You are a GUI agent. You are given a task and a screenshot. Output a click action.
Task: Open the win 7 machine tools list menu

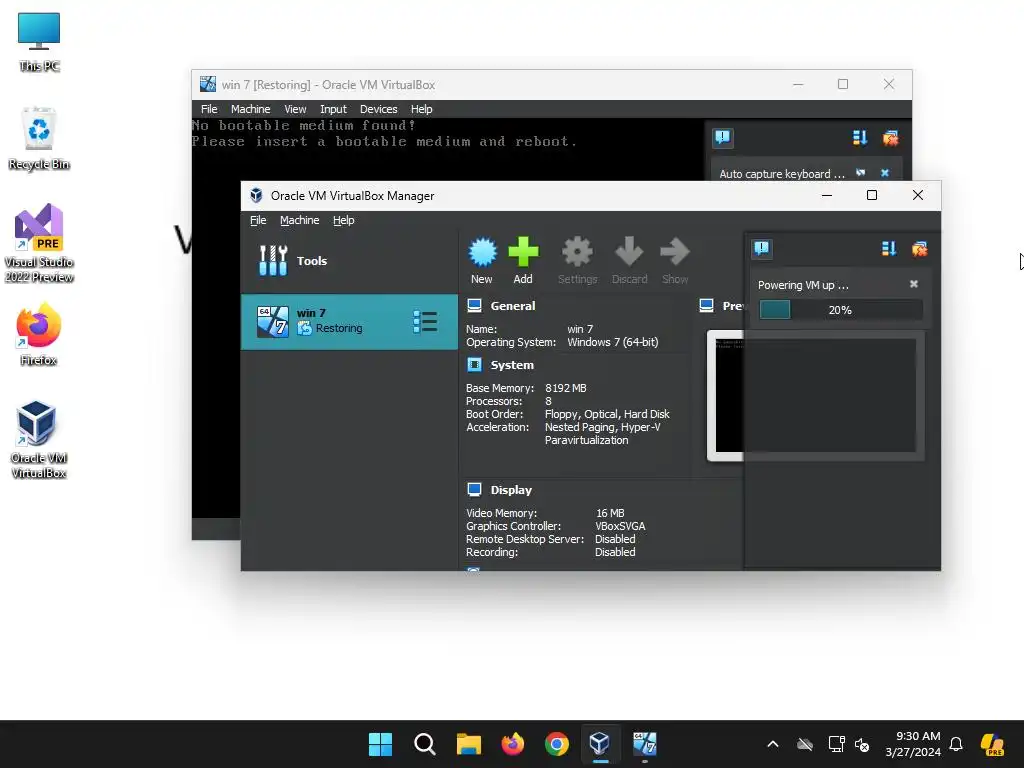click(x=424, y=321)
